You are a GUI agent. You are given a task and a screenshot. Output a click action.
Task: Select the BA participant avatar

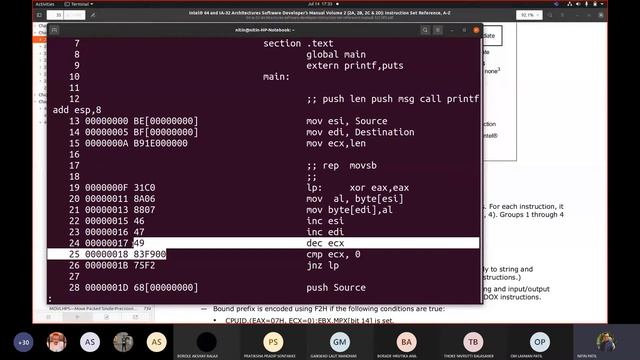406,342
